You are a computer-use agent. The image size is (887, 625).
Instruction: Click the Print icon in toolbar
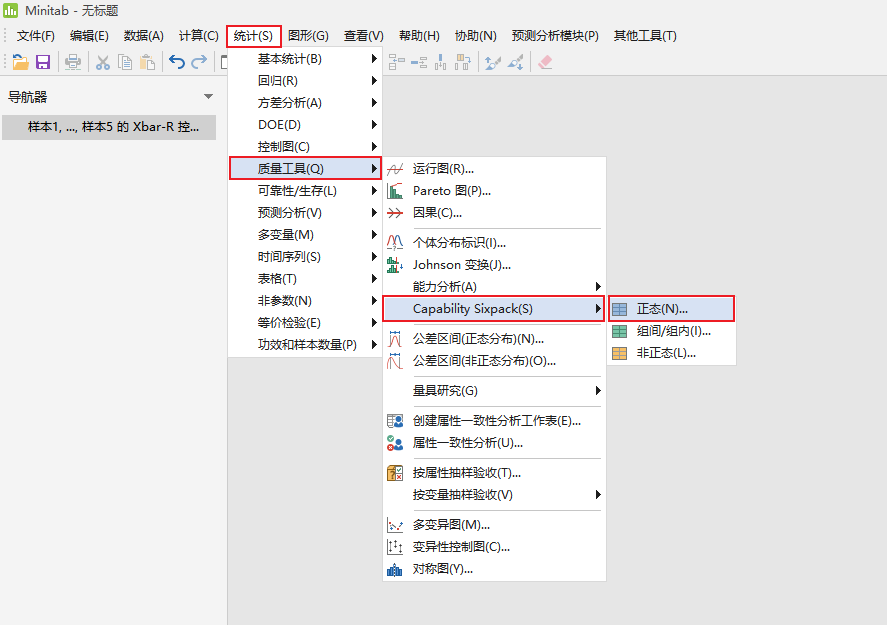coord(73,62)
